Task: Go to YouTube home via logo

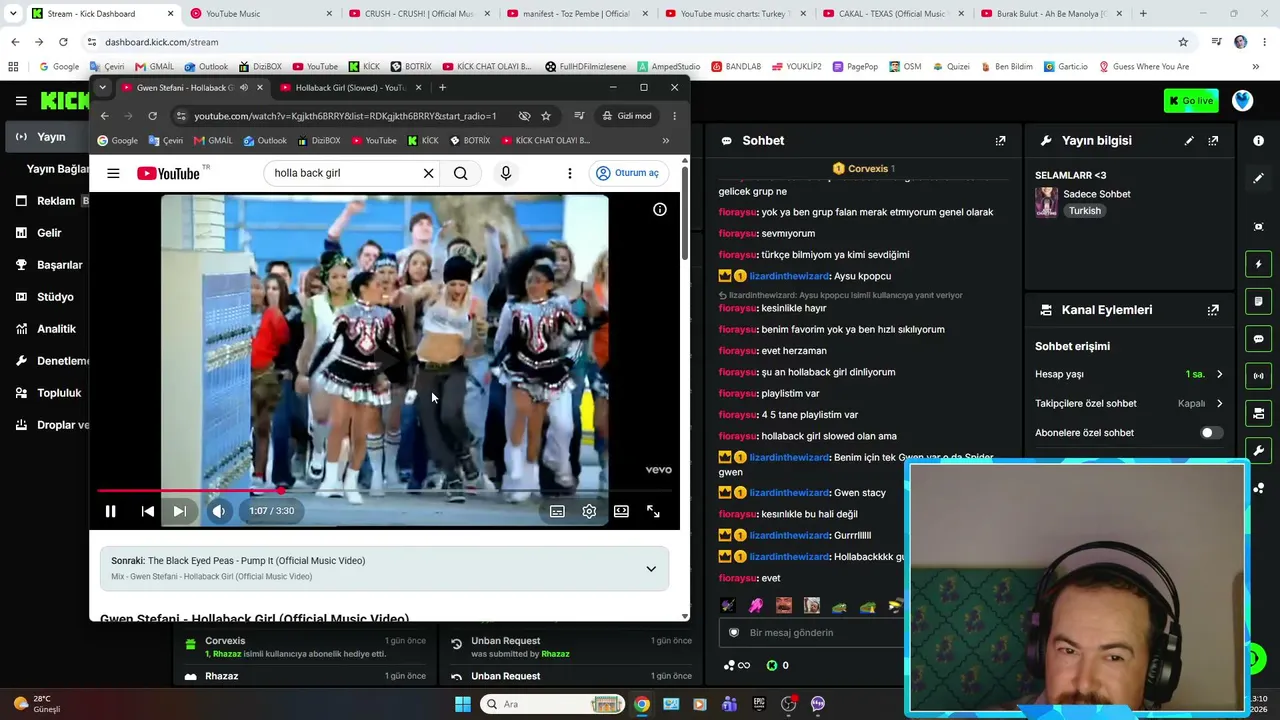Action: 168,173
